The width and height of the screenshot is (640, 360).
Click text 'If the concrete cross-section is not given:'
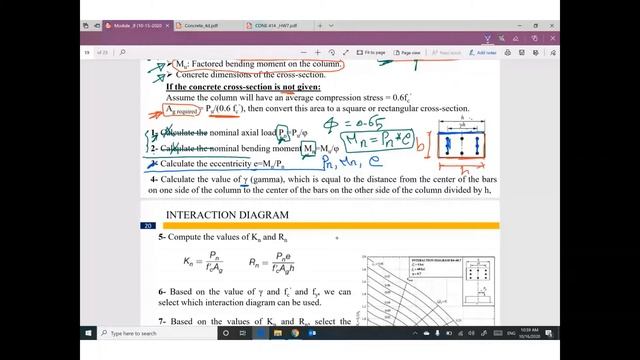click(x=243, y=87)
